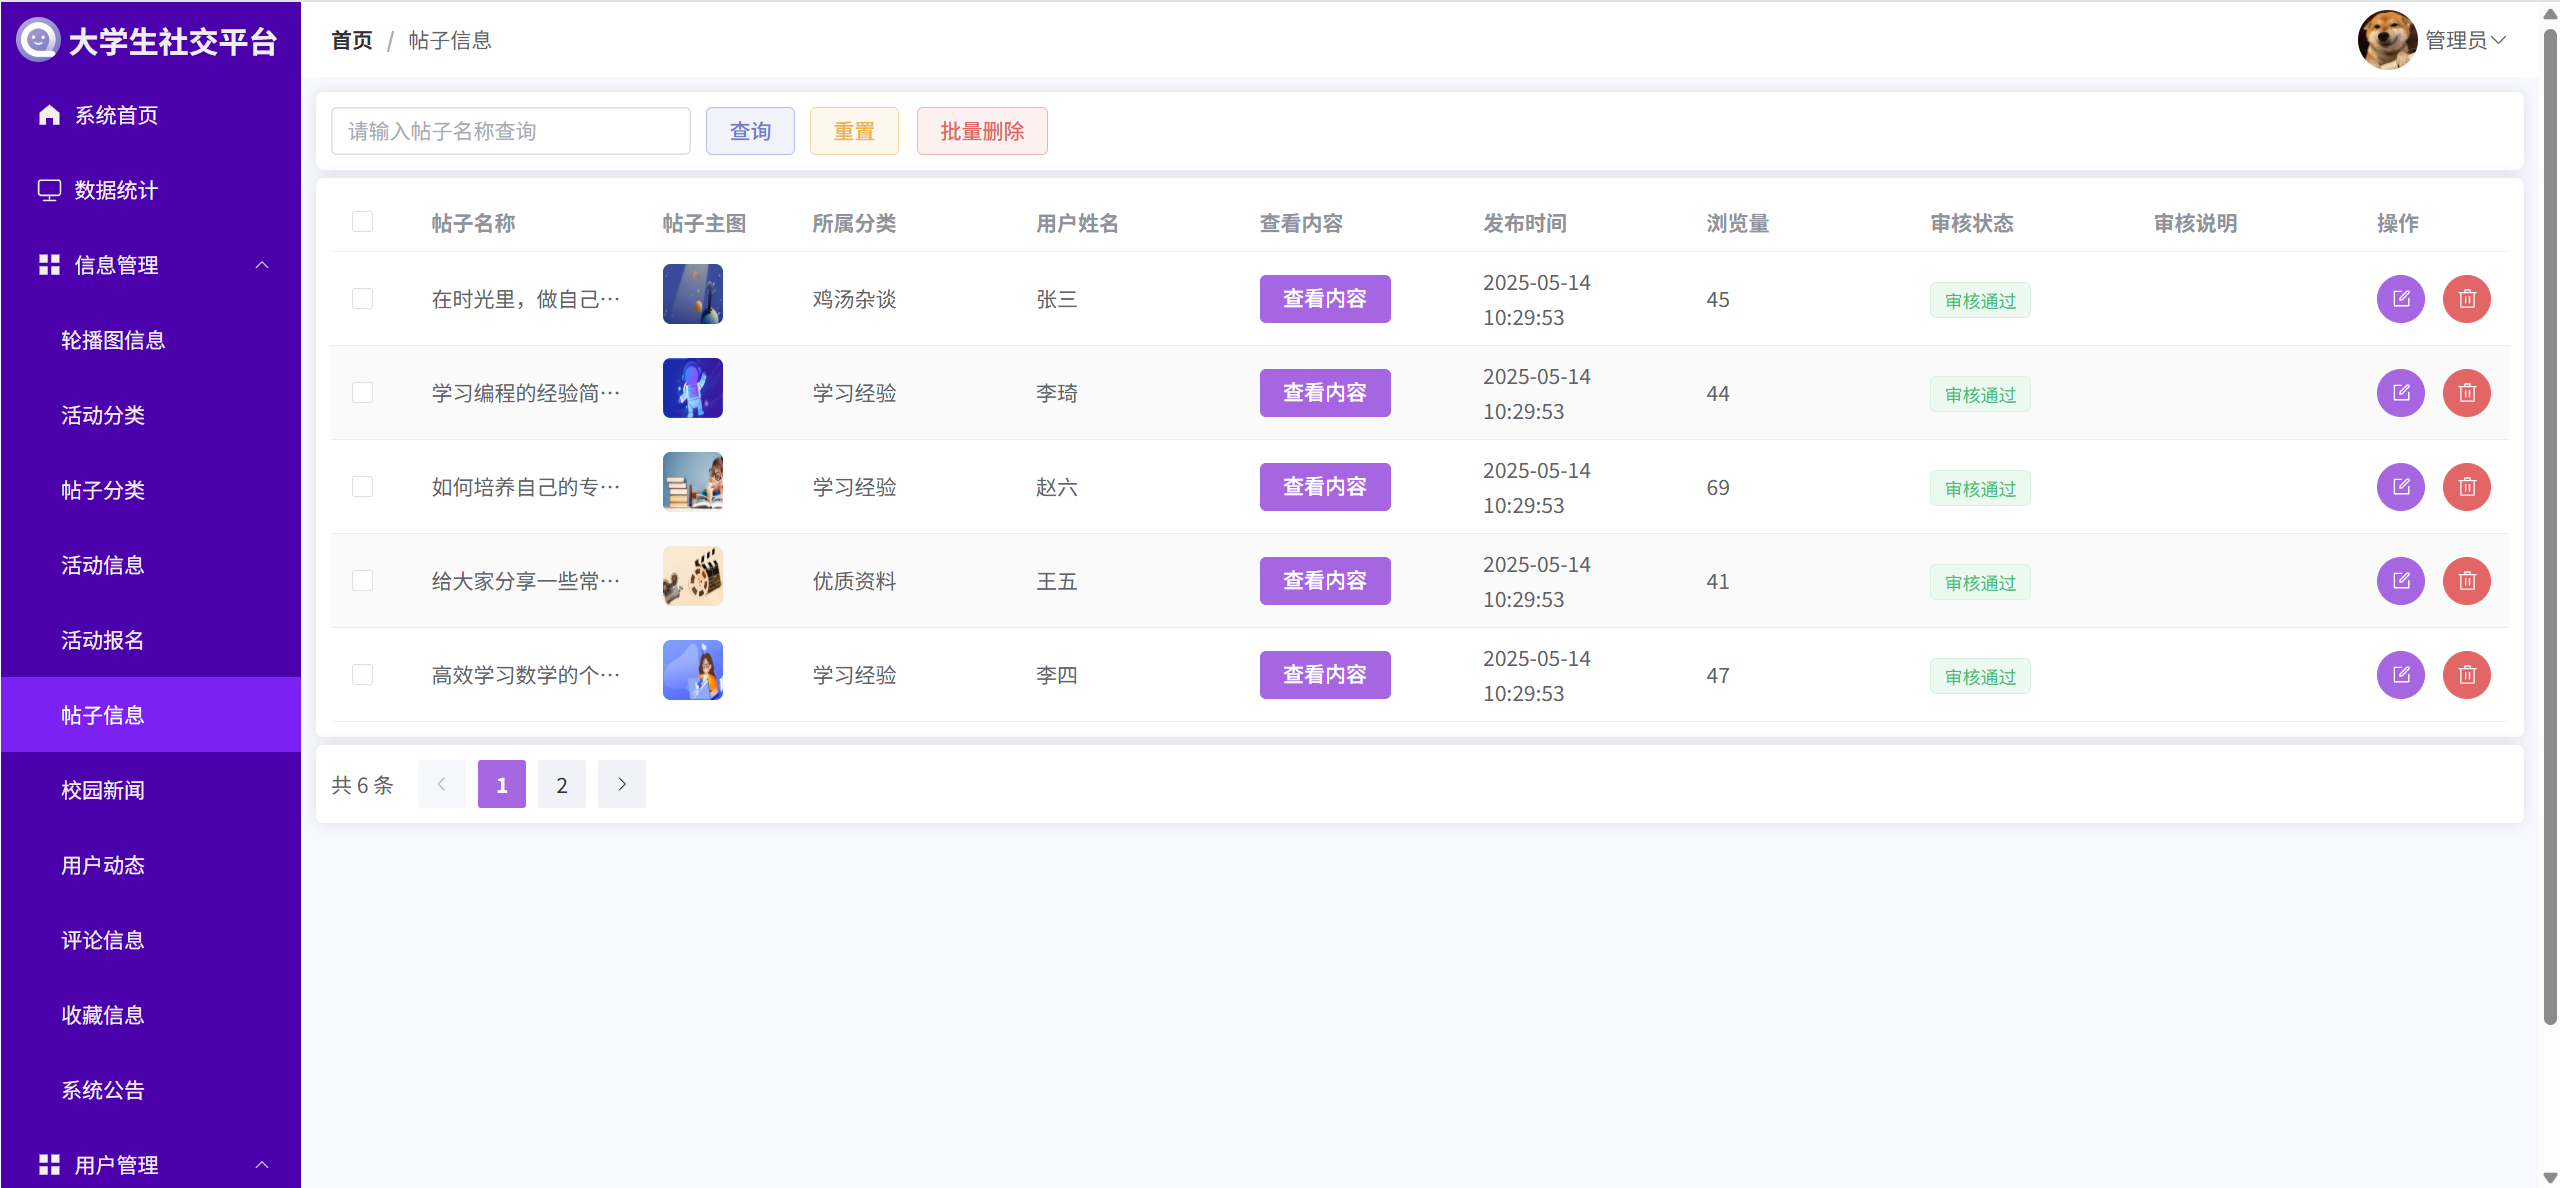Viewport: 2560px width, 1188px height.
Task: Click the admin avatar picture
Action: click(2386, 40)
